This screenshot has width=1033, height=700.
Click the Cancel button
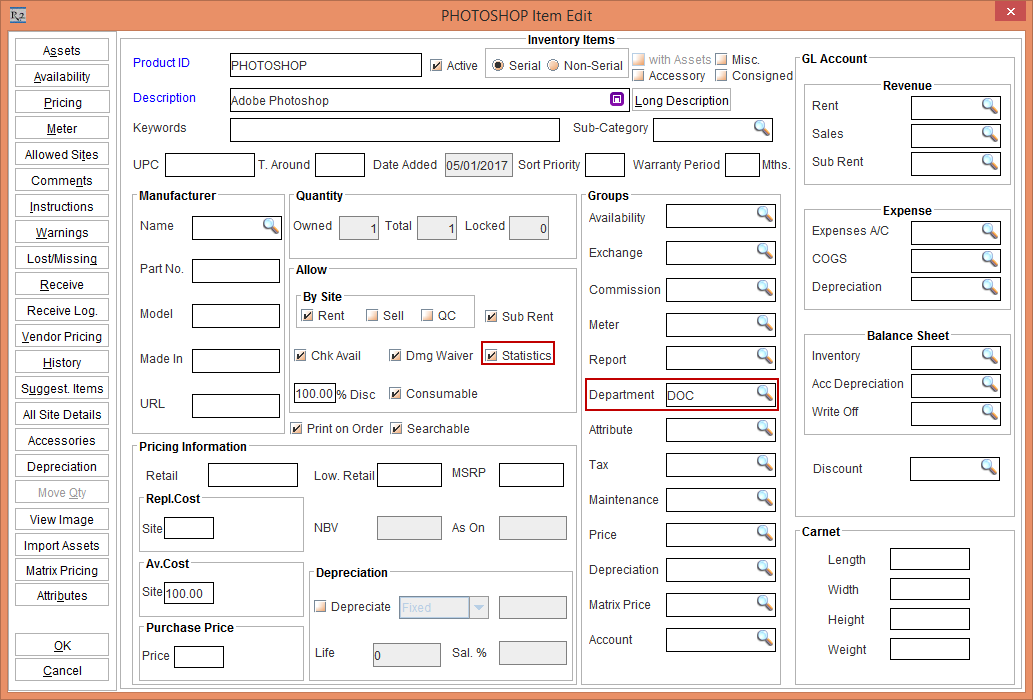62,670
